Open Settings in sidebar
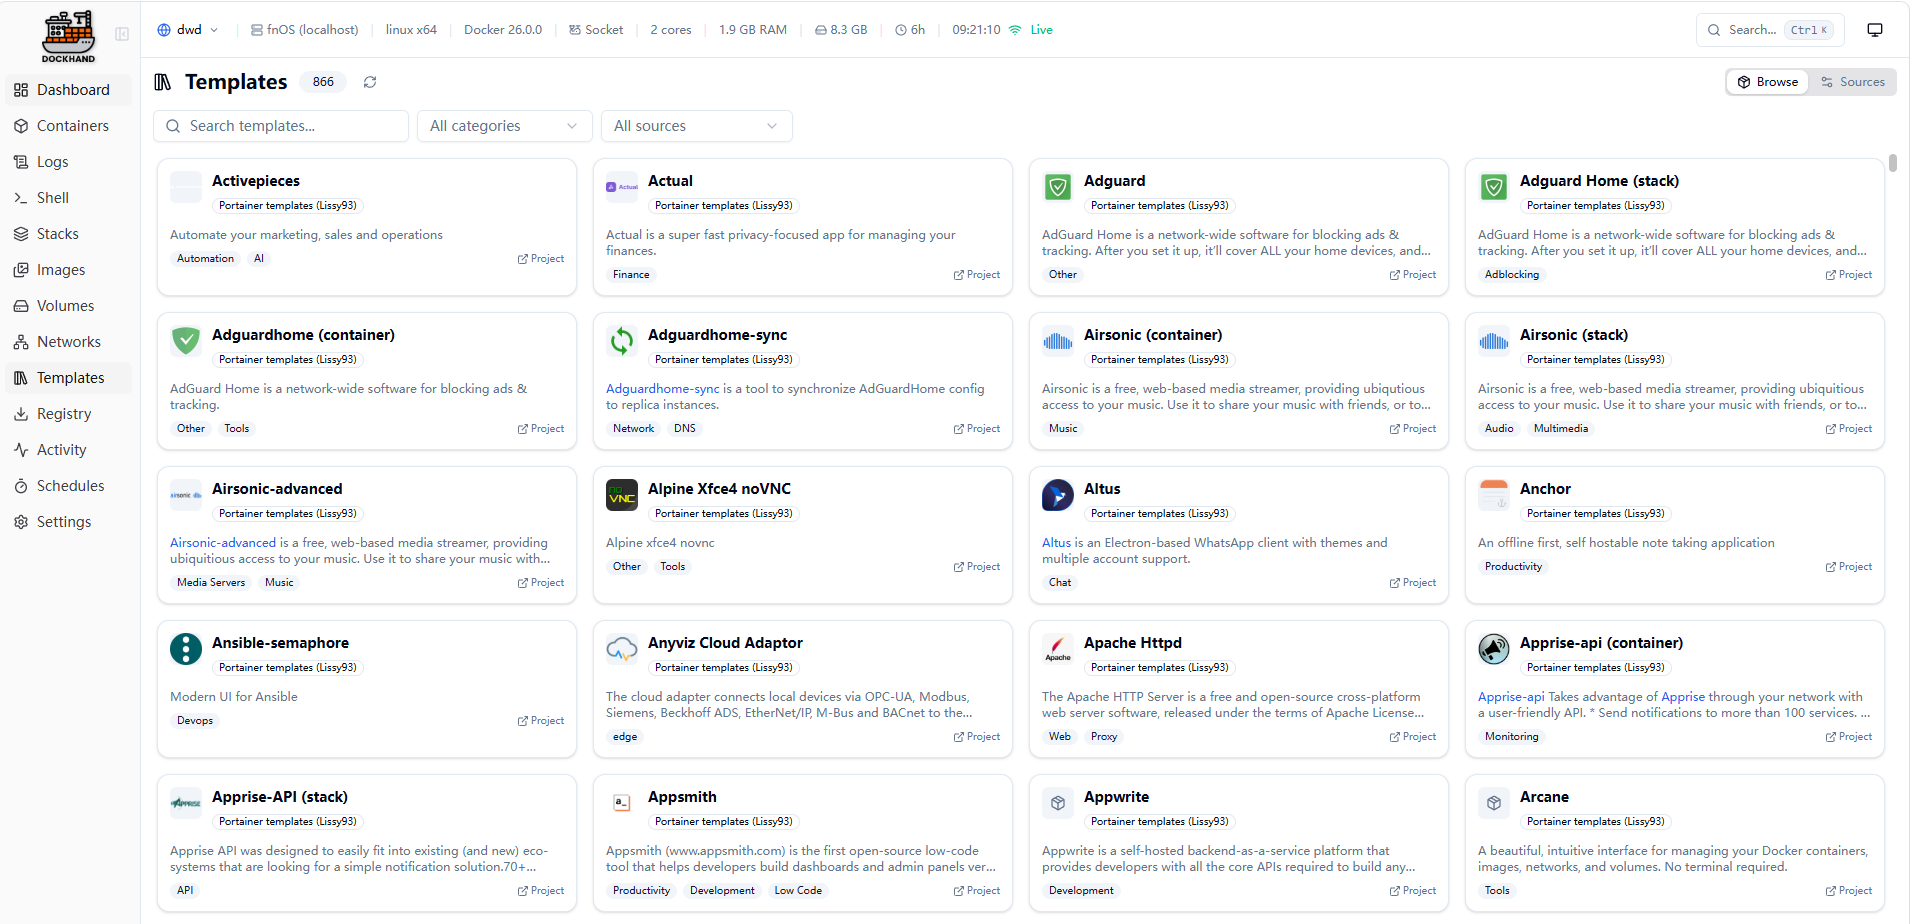This screenshot has width=1912, height=924. 69,522
